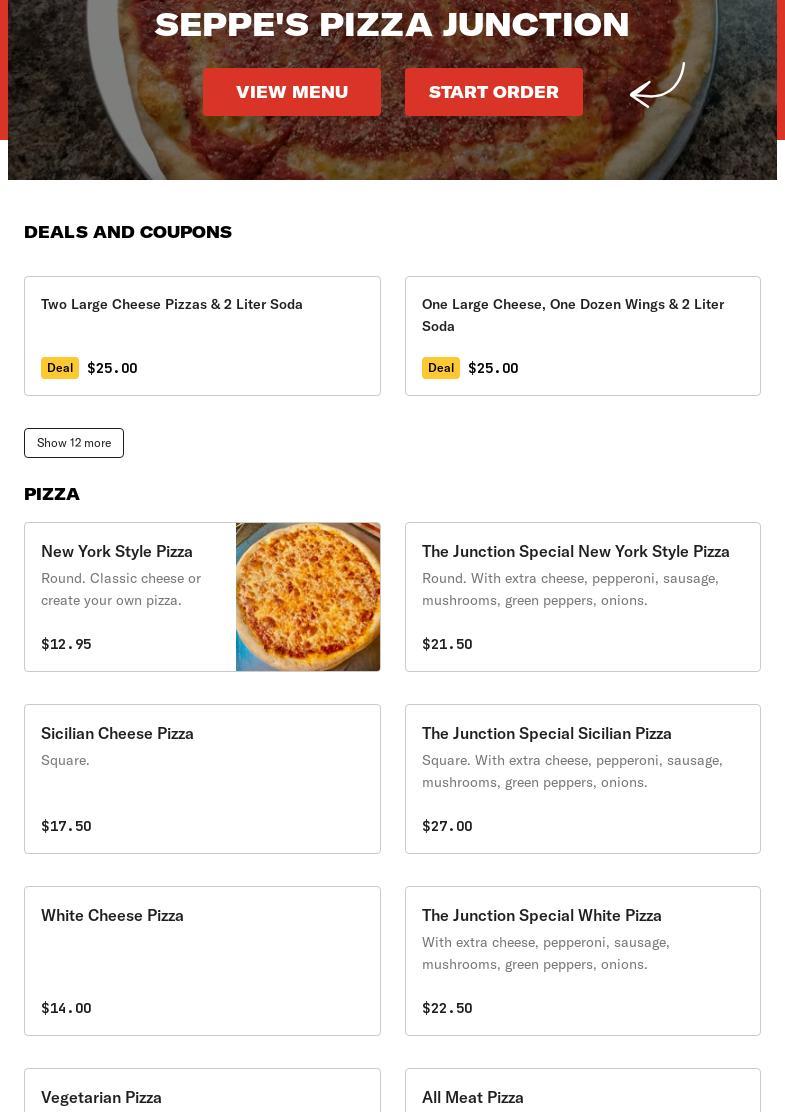The width and height of the screenshot is (785, 1112).
Task: Open Sicilian Cheese Pizza item
Action: [117, 733]
